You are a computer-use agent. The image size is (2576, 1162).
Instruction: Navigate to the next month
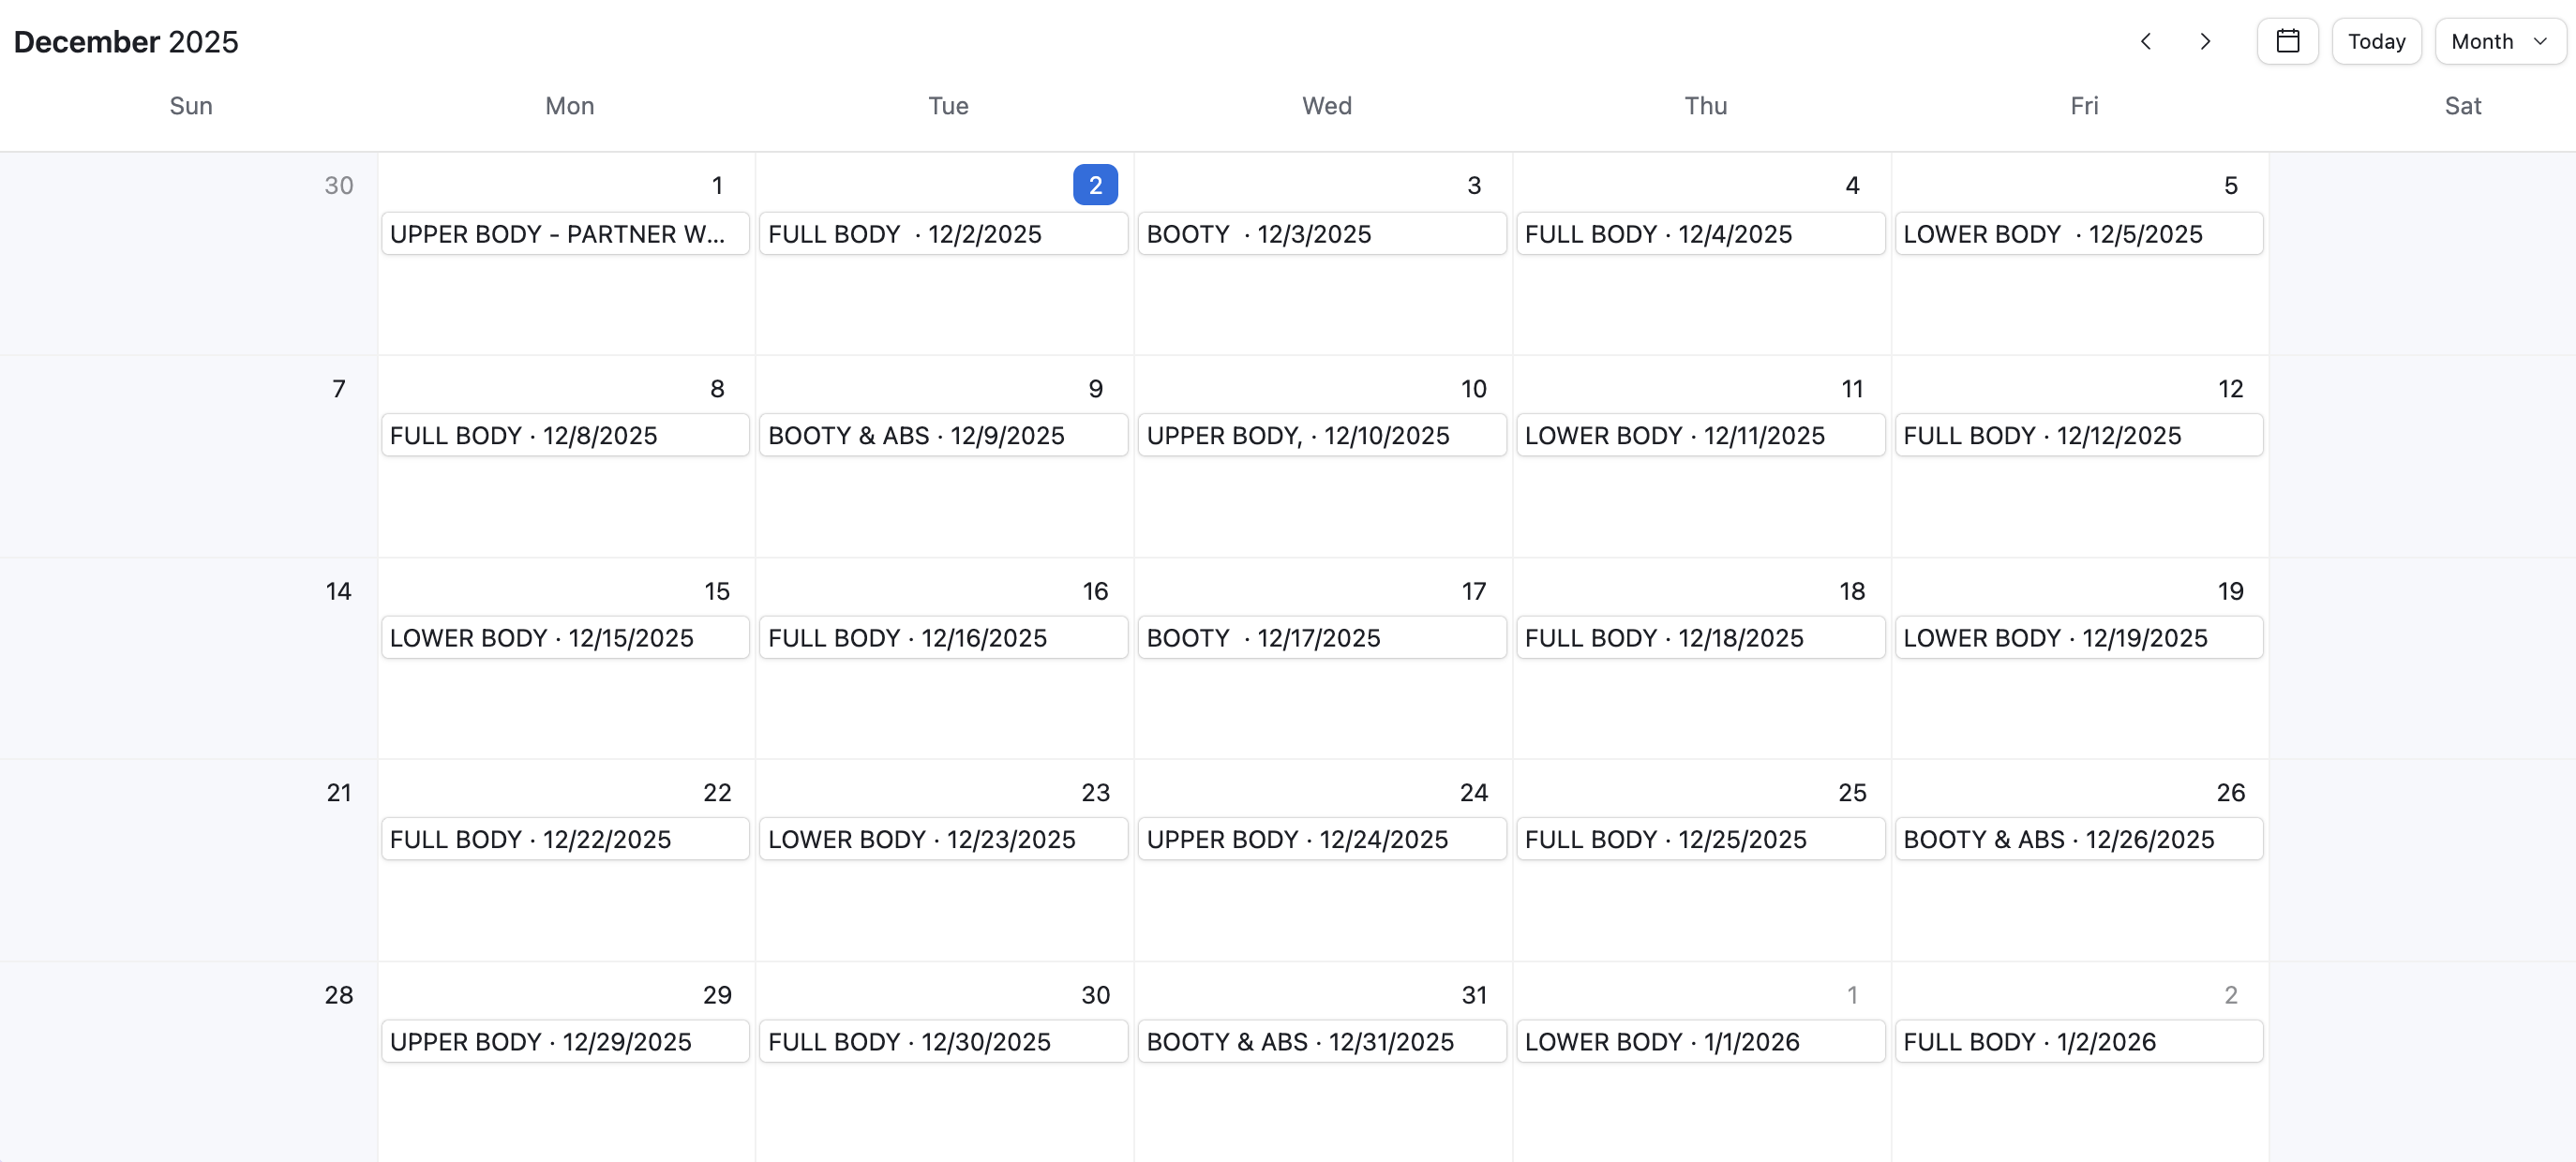pyautogui.click(x=2206, y=41)
